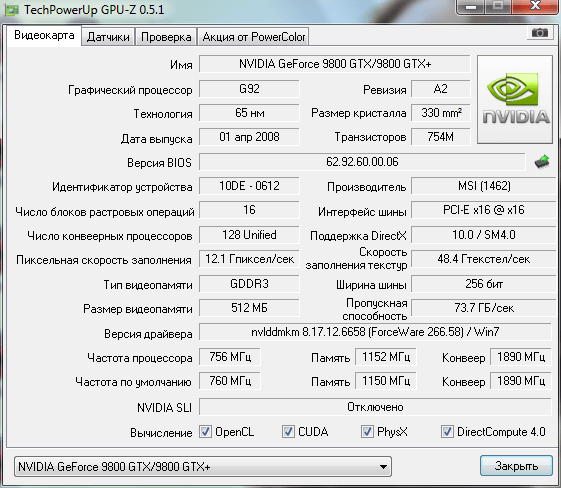Click texture fillrate 48.4 Гтекстел/сек
This screenshot has height=488, width=561.
click(484, 259)
